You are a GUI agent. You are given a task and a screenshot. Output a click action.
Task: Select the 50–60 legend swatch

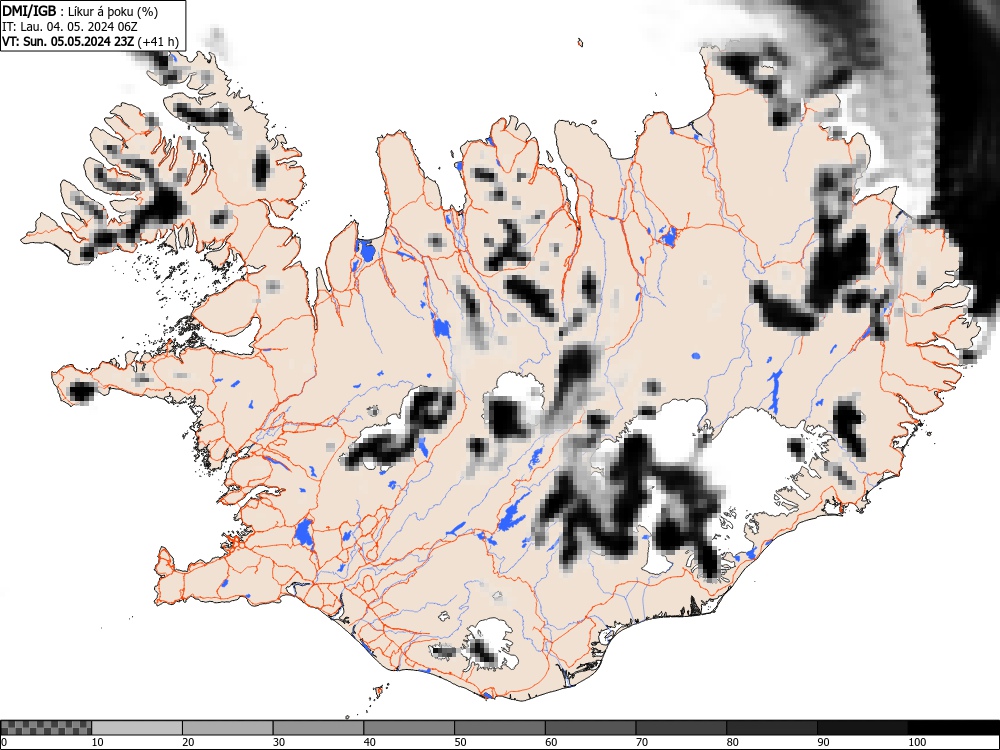coord(500,728)
